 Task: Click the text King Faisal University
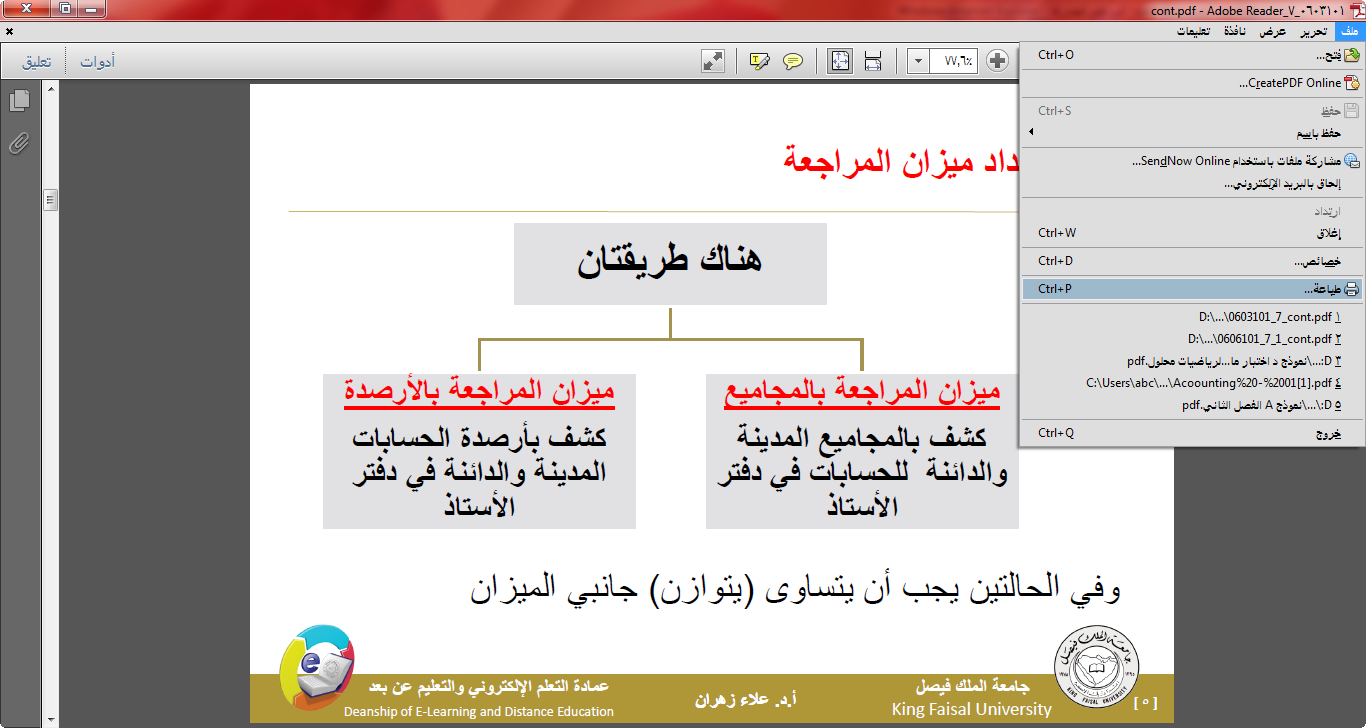coord(972,709)
